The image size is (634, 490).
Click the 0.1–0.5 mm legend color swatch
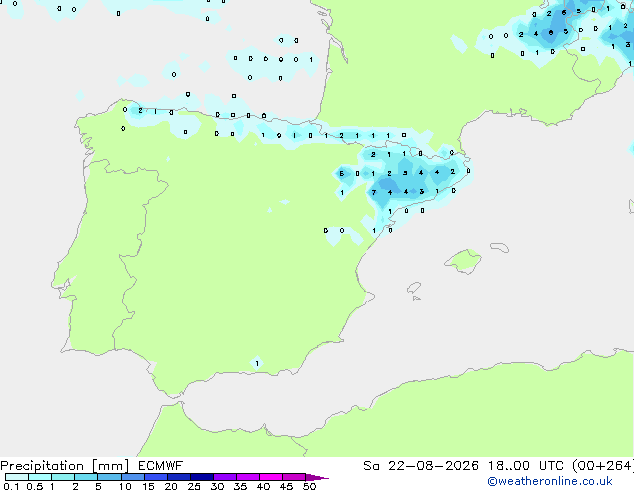tap(17, 477)
